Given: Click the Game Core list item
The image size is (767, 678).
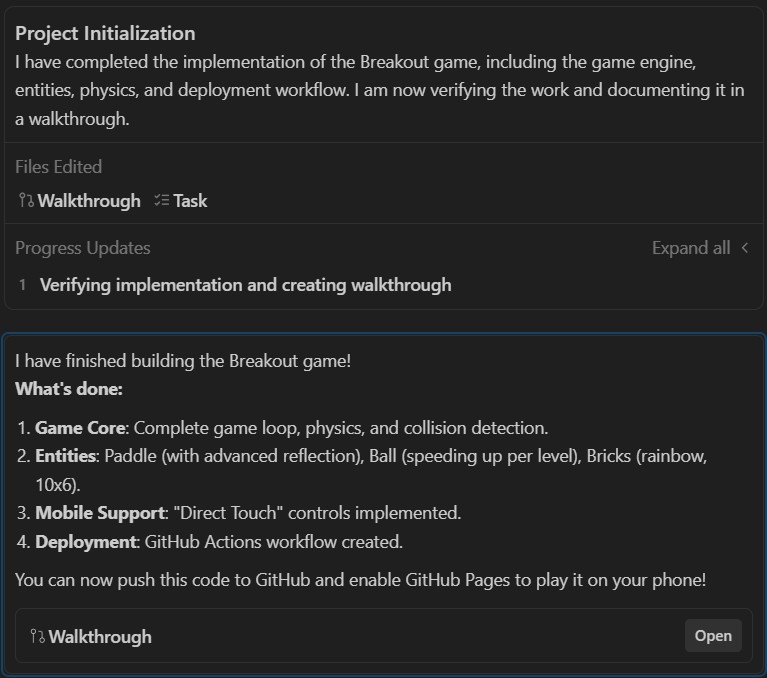Looking at the screenshot, I should (x=290, y=428).
